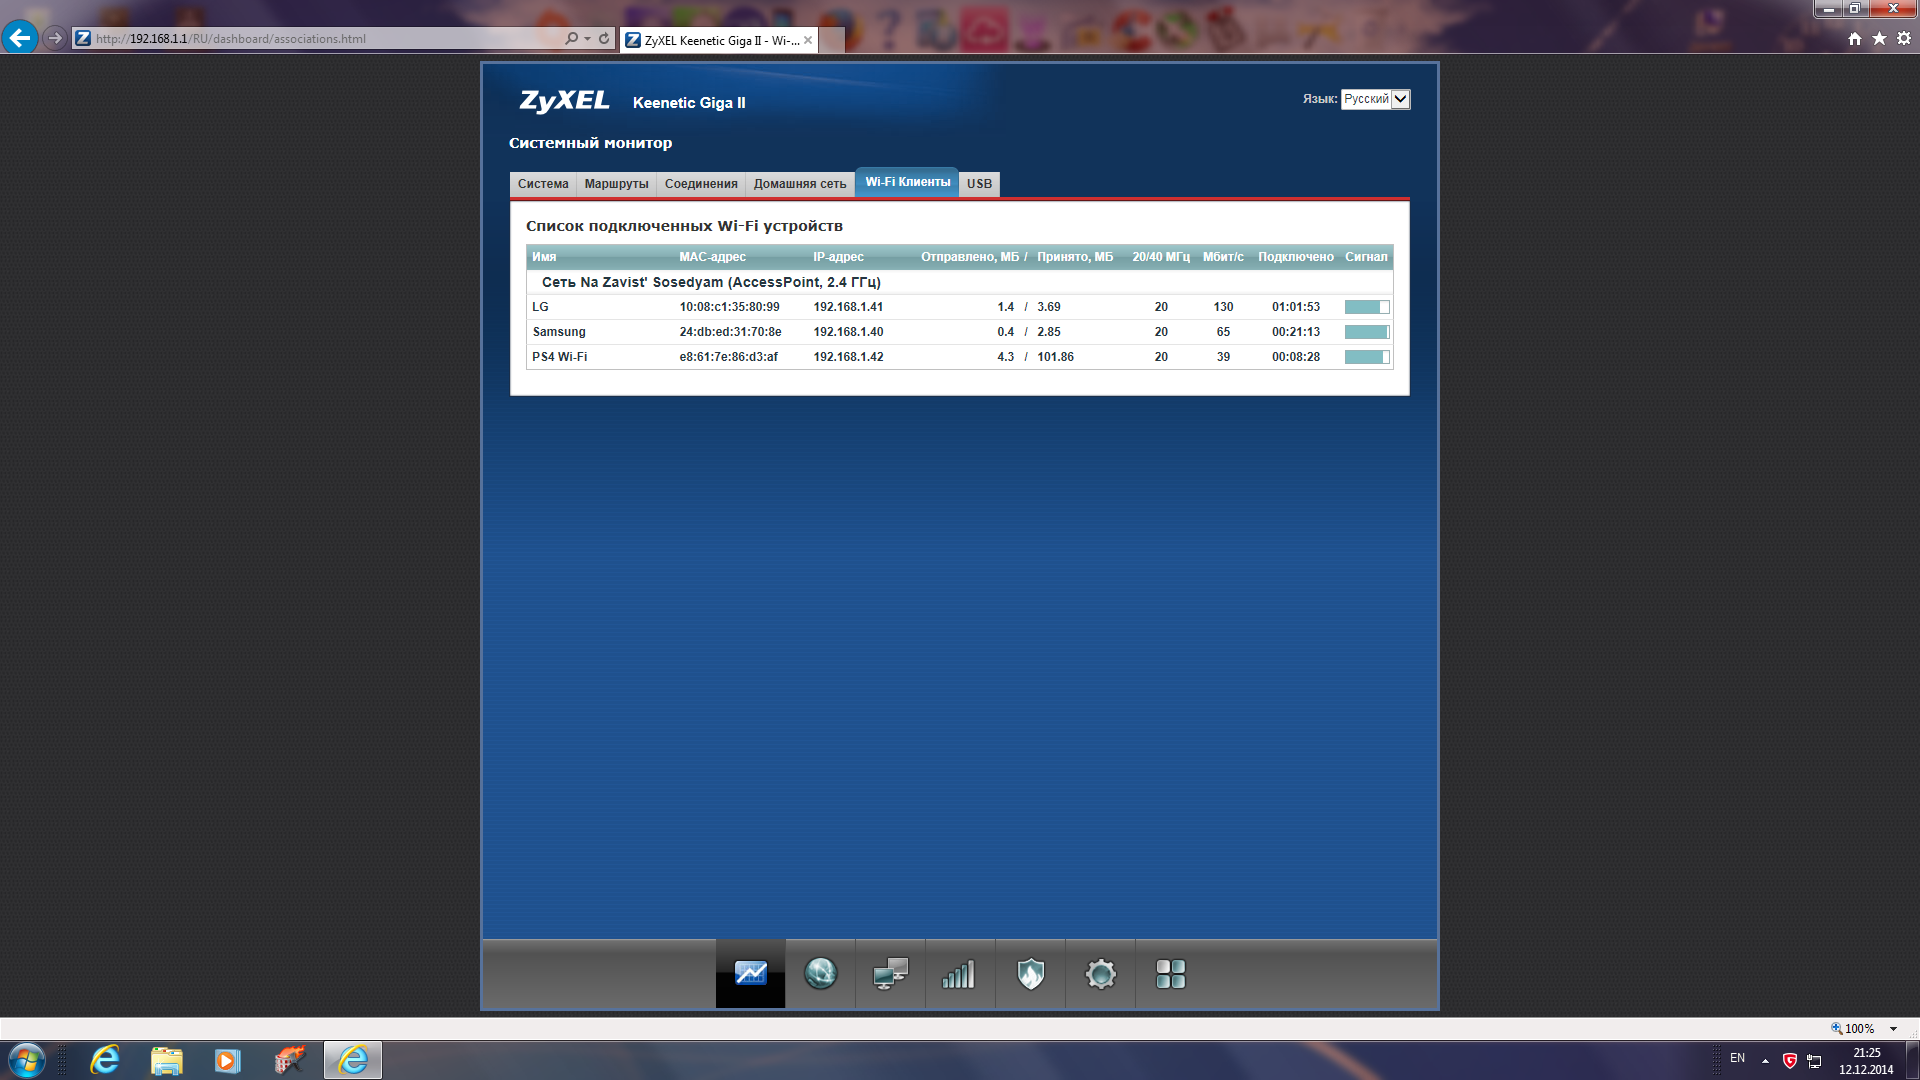The width and height of the screenshot is (1920, 1080).
Task: Open the Wi-Fi signal bars icon
Action: click(959, 974)
